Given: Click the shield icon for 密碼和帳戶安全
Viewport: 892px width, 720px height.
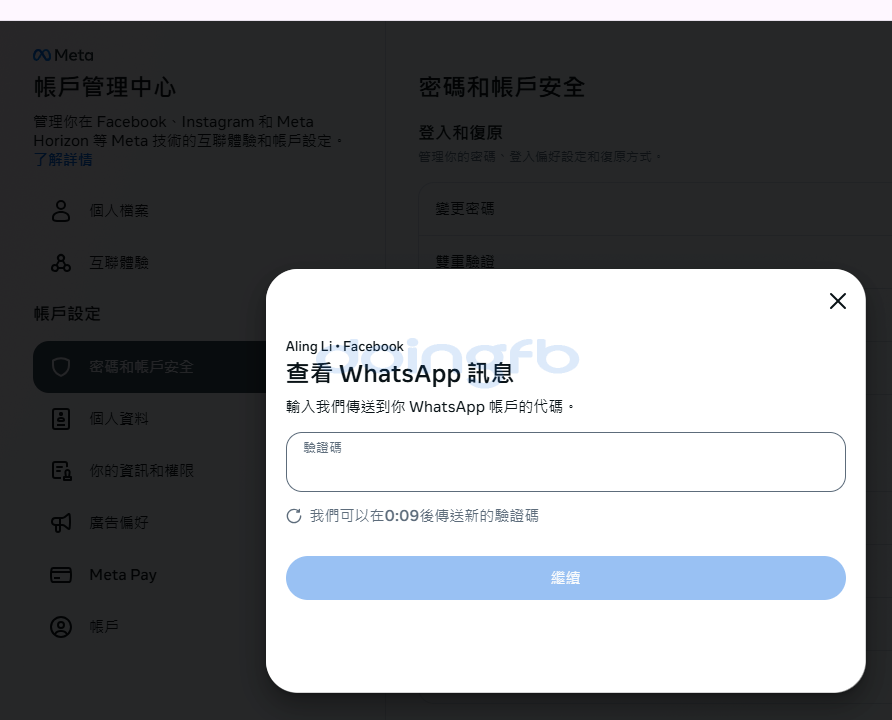Looking at the screenshot, I should click(x=61, y=367).
